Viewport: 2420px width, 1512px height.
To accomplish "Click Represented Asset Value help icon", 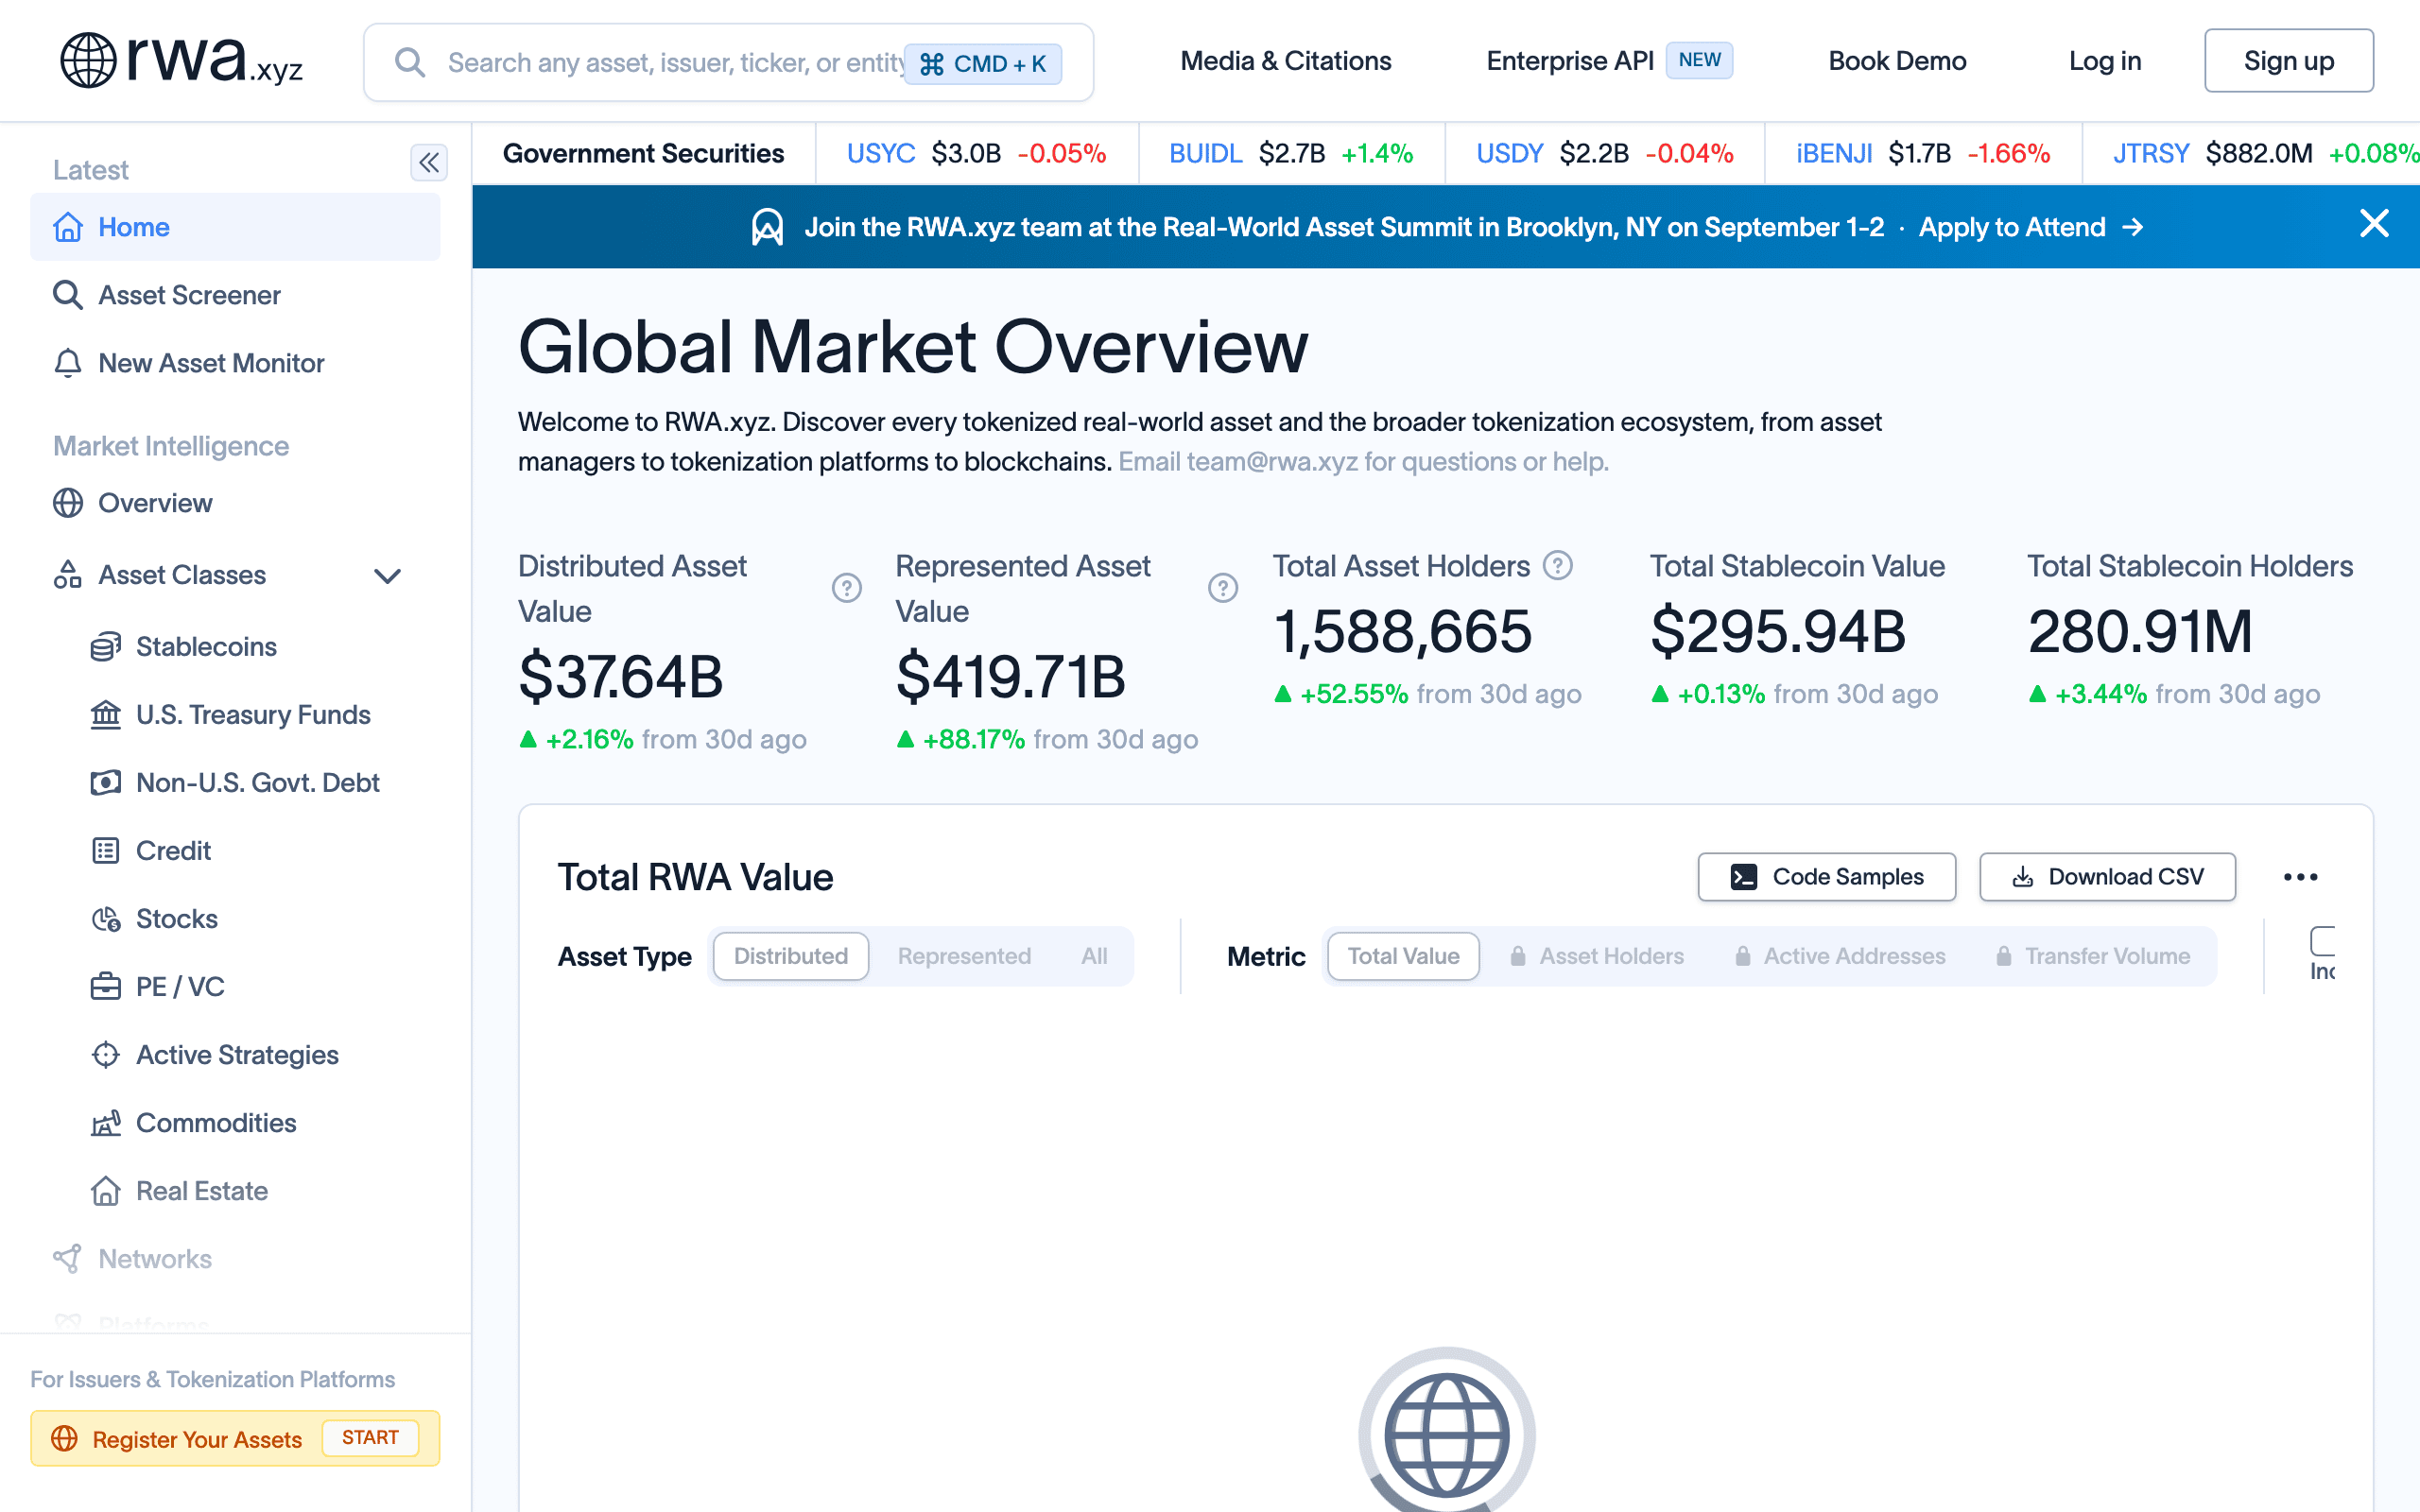I will tap(1223, 588).
